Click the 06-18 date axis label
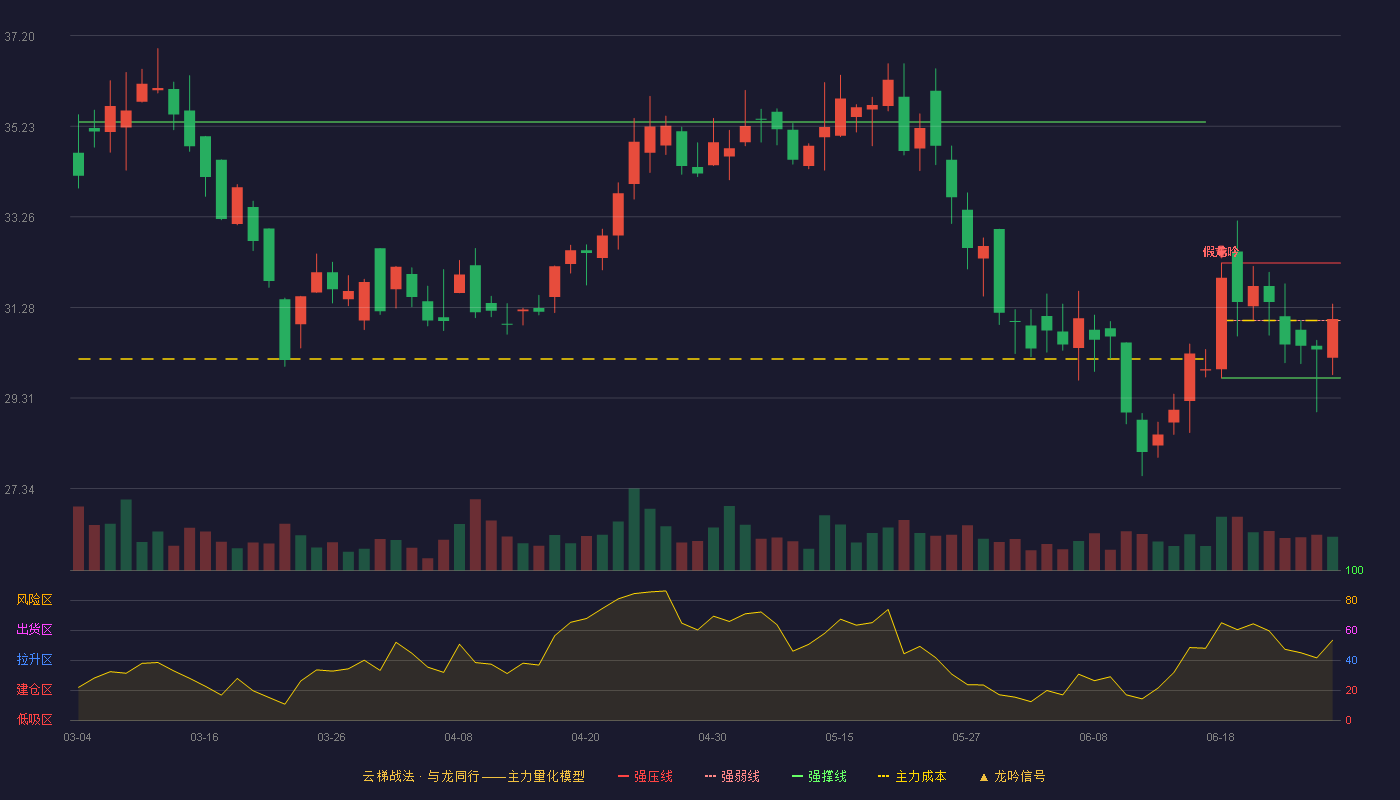The width and height of the screenshot is (1400, 800). pos(1220,737)
